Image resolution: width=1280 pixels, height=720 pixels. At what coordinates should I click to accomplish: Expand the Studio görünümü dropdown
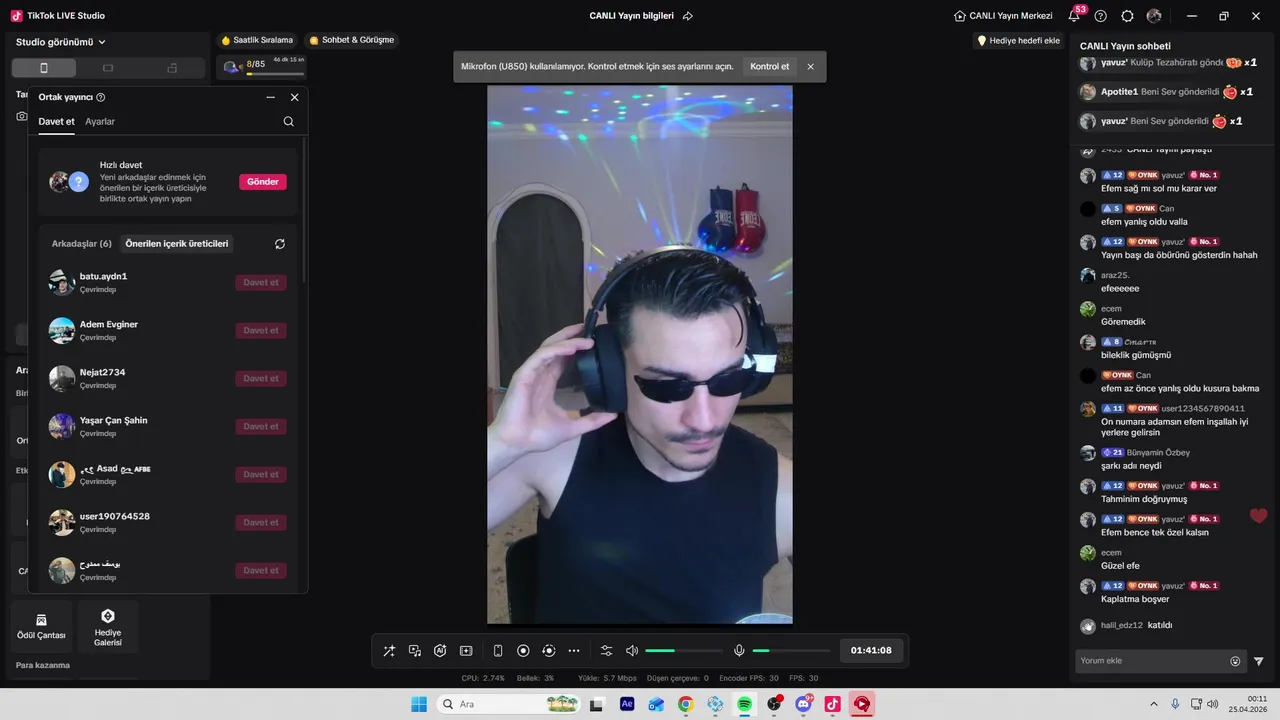[61, 42]
